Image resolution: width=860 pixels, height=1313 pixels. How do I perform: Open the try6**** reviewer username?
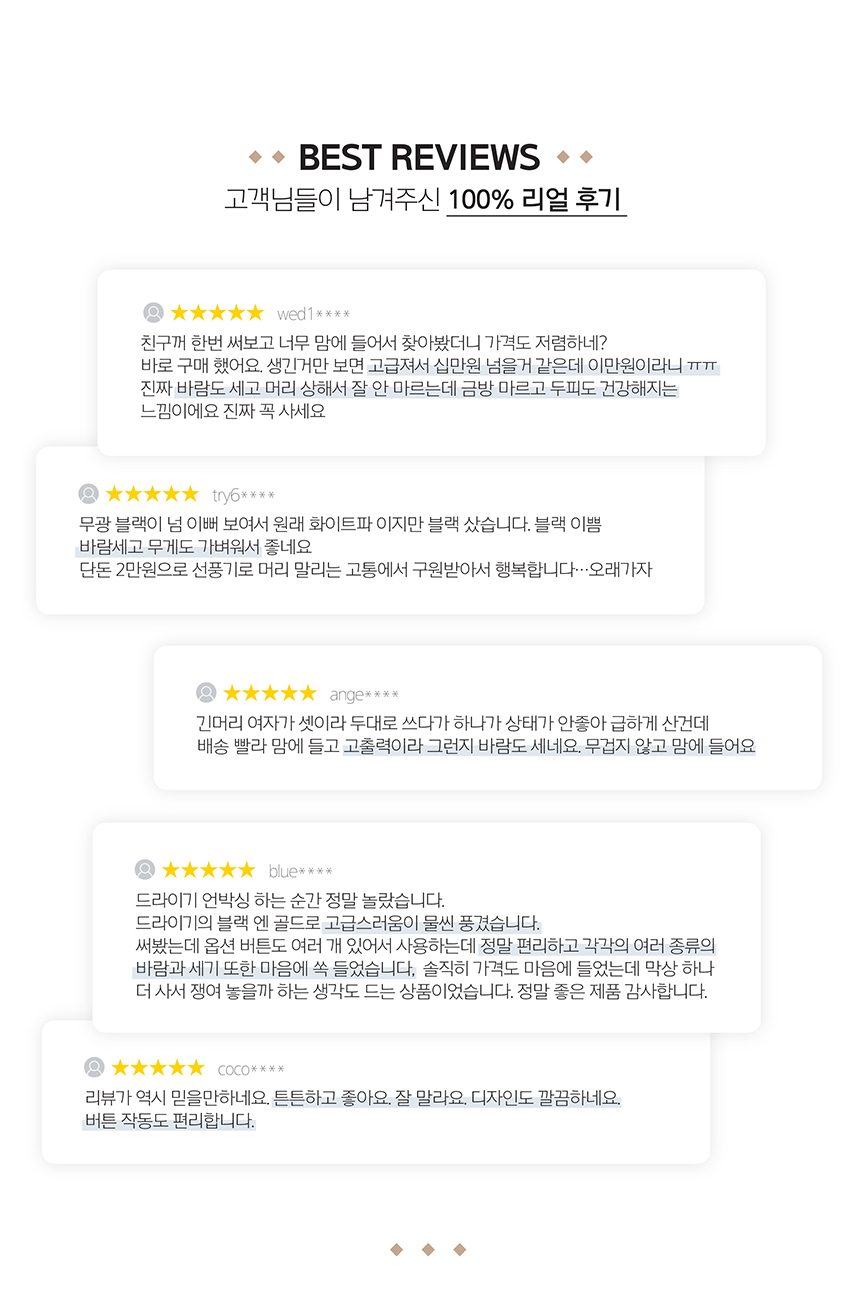click(243, 495)
